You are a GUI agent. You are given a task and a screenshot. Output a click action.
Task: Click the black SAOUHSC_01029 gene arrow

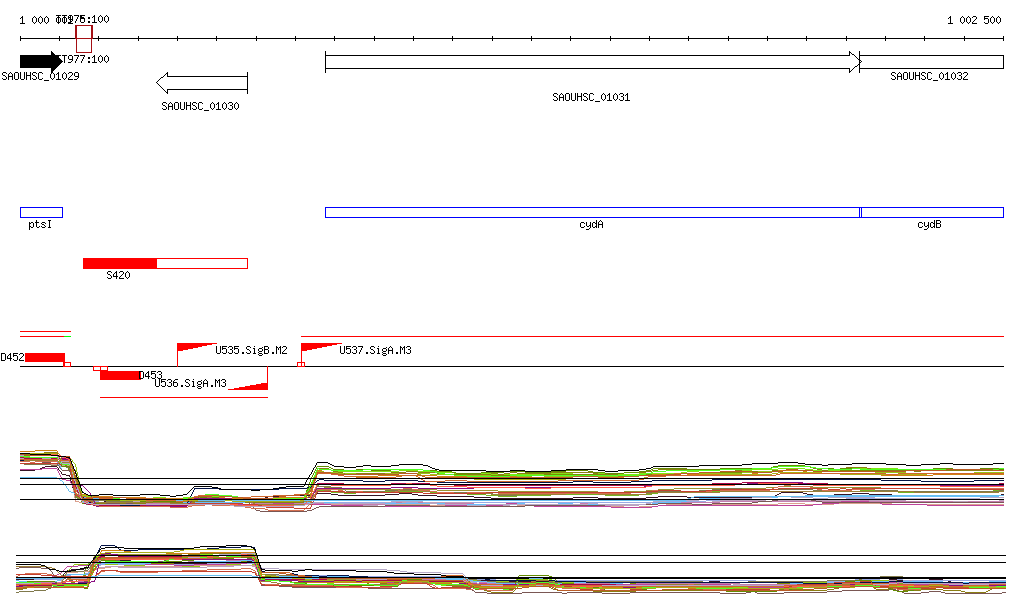[40, 61]
